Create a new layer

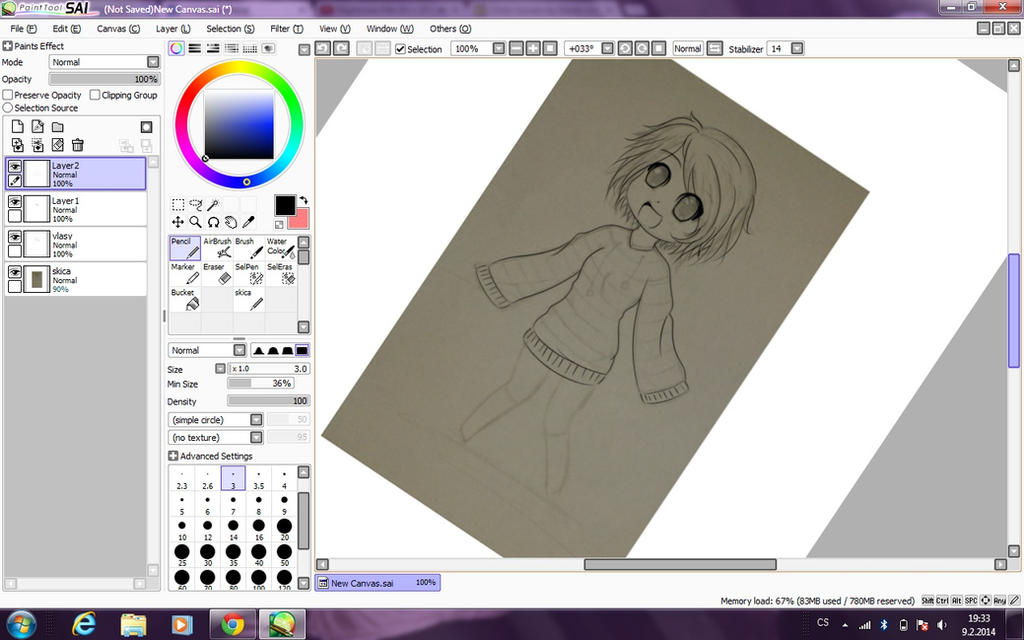(18, 127)
